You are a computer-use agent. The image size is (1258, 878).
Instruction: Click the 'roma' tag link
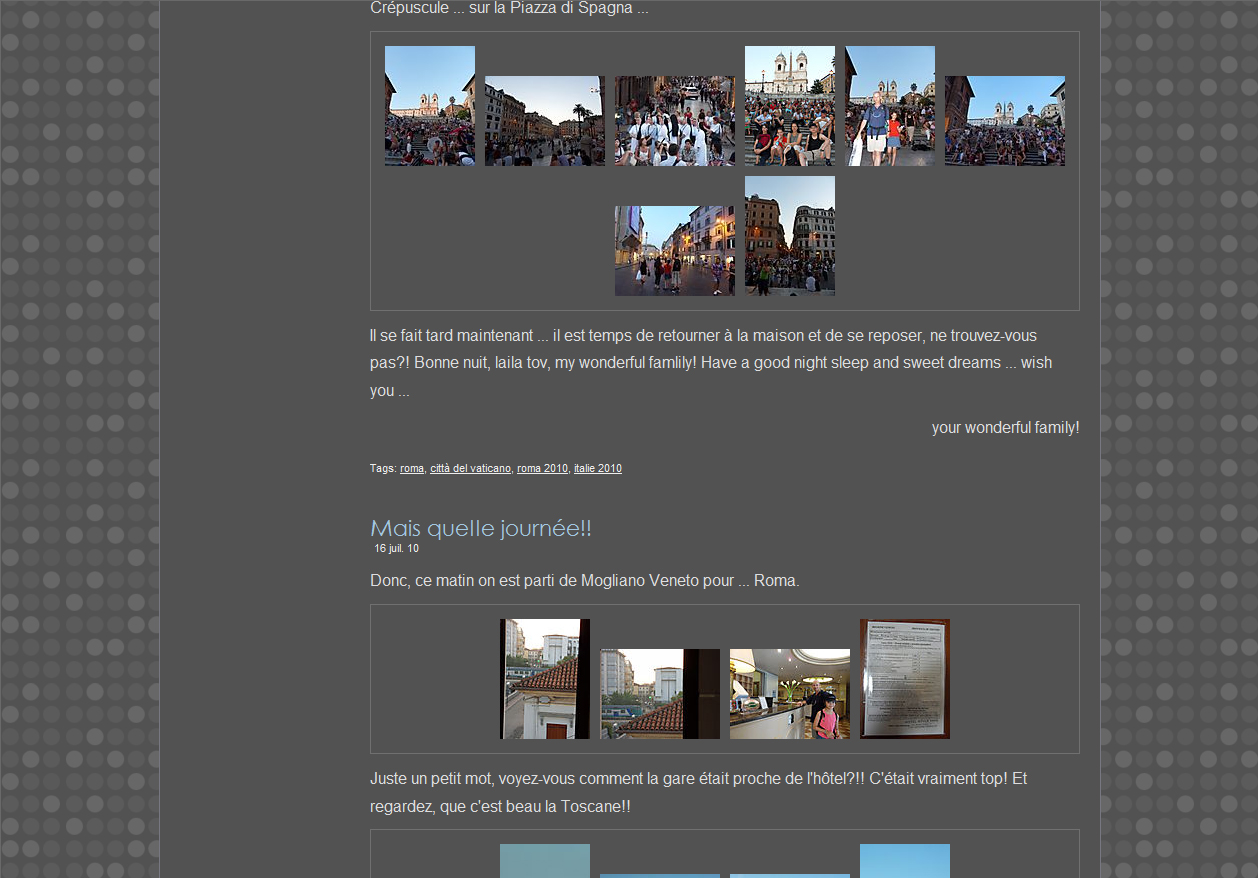[x=412, y=468]
